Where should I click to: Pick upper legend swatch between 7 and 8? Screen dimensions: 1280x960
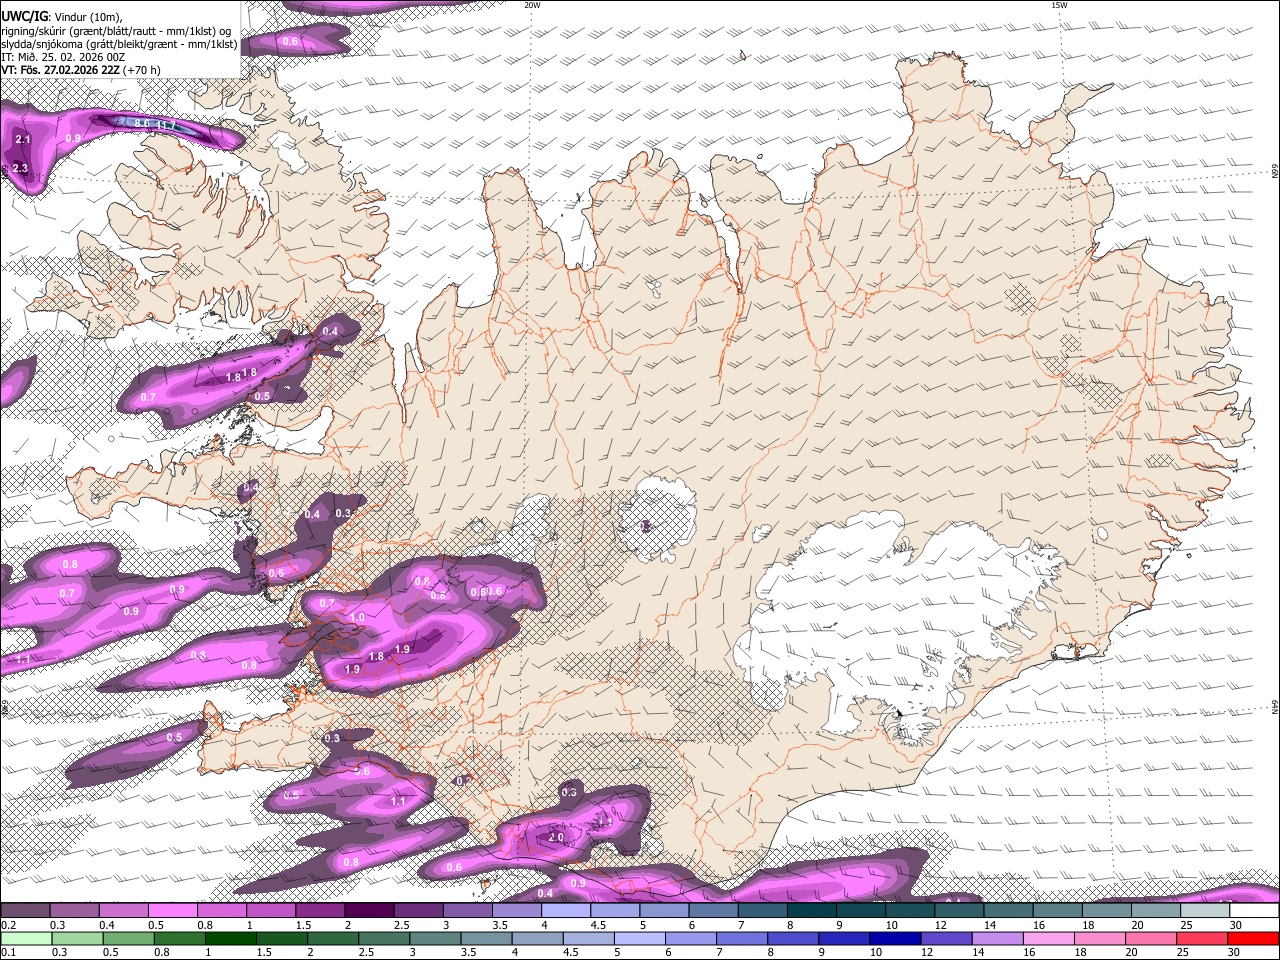coord(762,911)
